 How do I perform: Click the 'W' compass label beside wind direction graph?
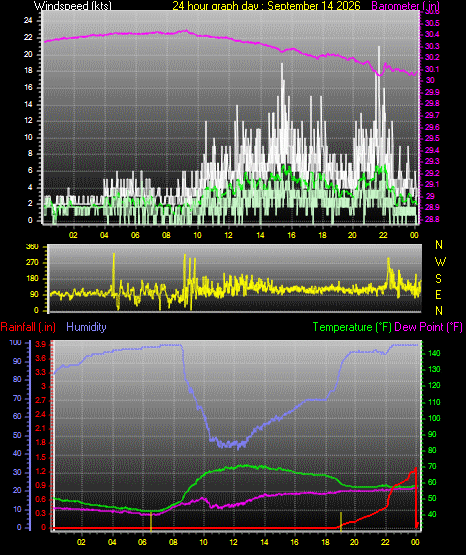440,262
